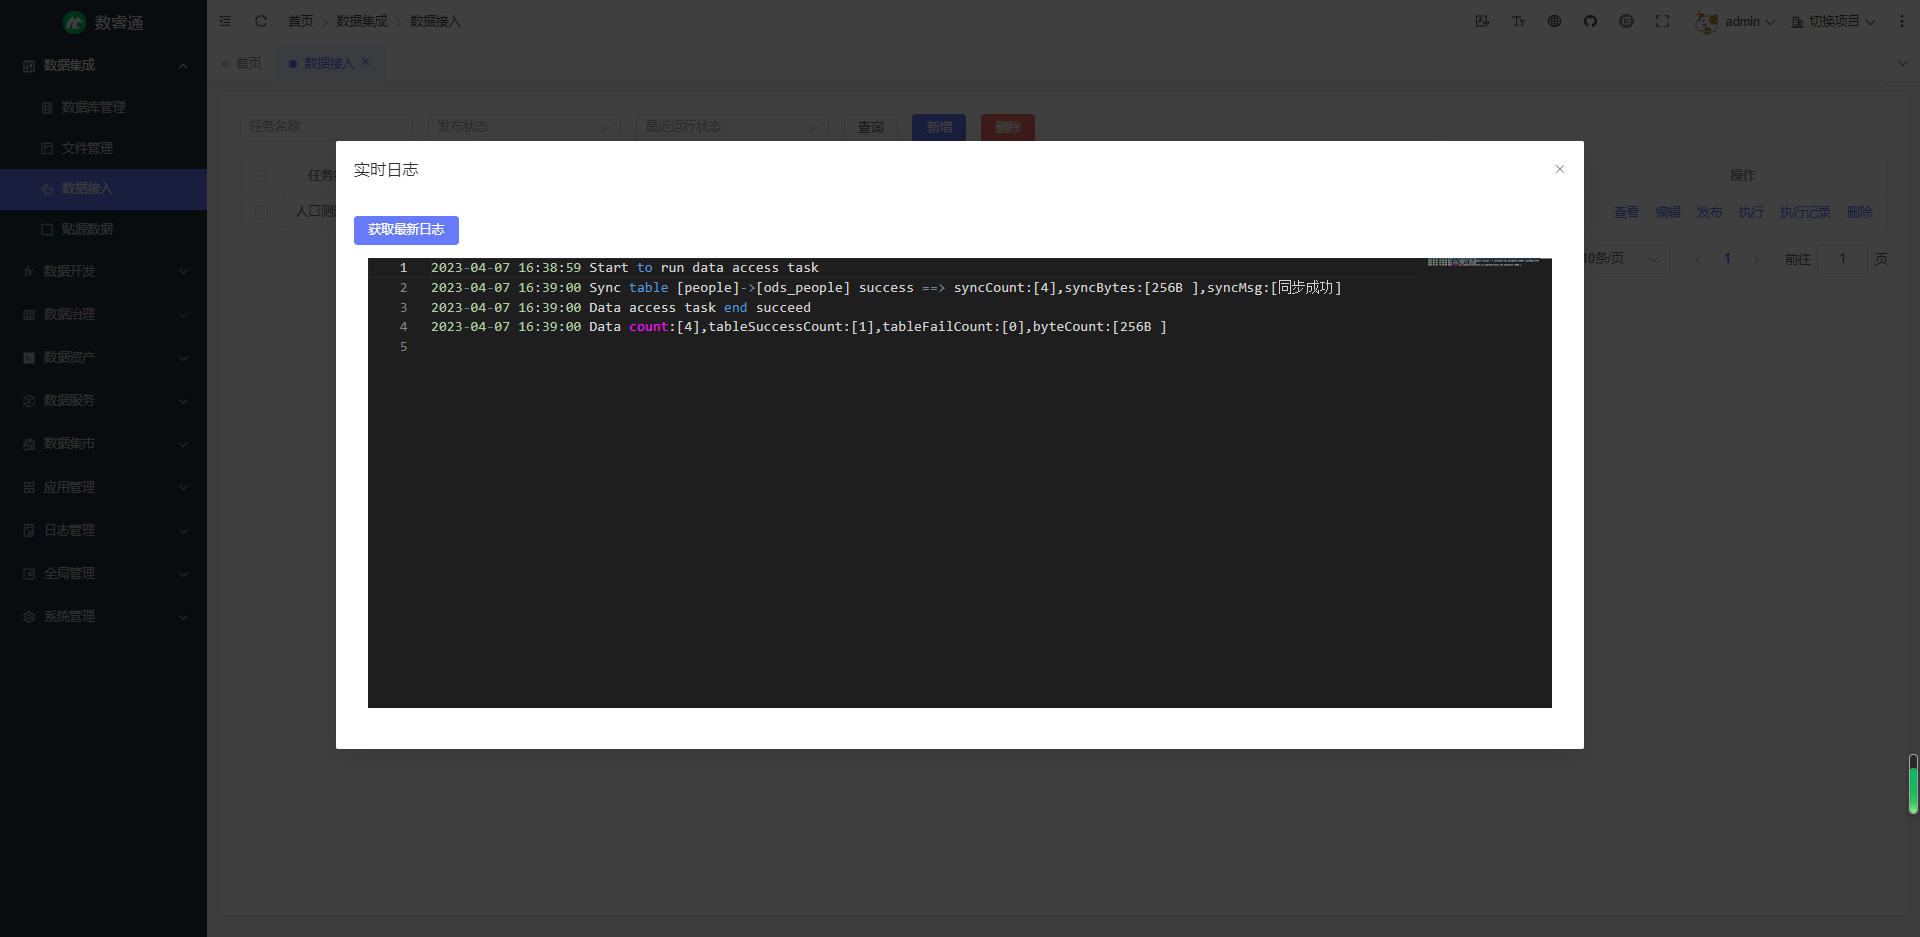Focus 任务名称 search field
This screenshot has width=1920, height=937.
(326, 127)
